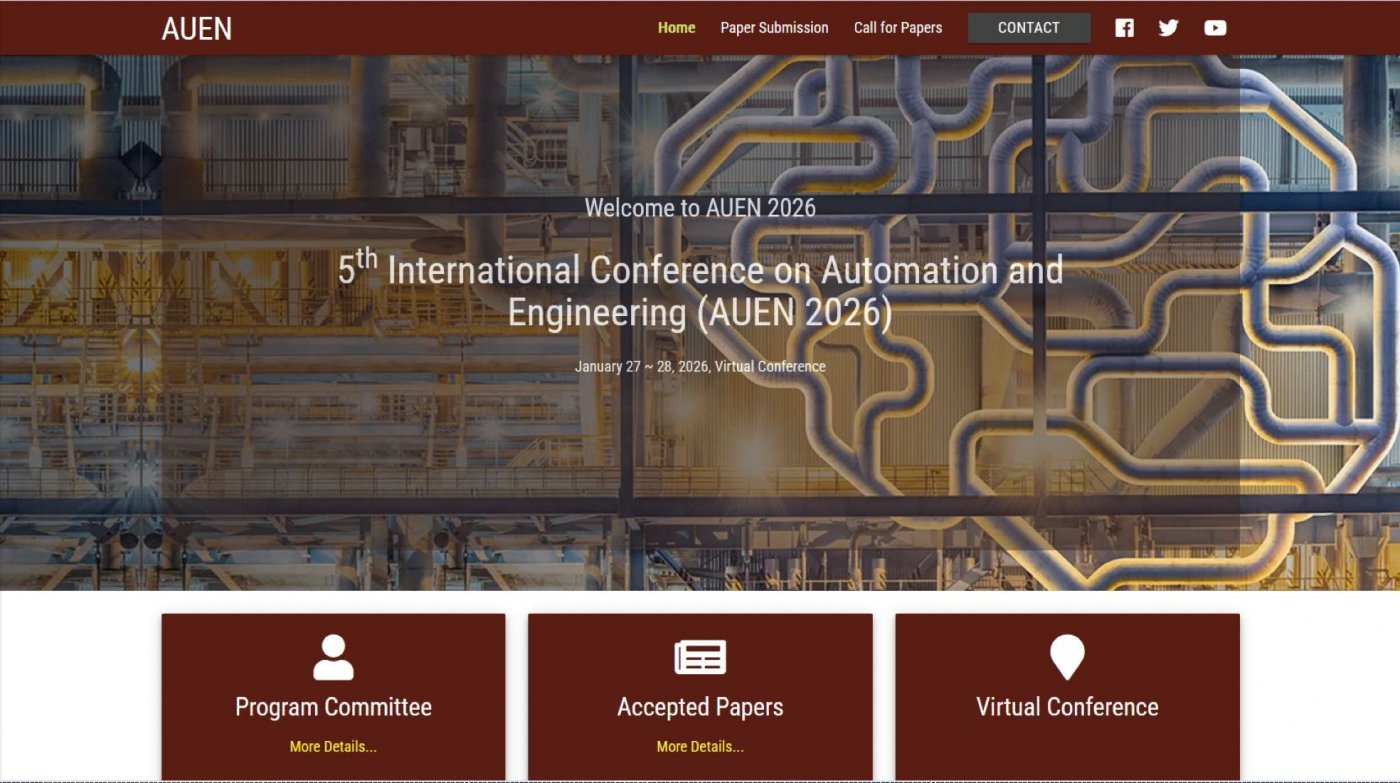Click the person icon on Program Committee card
Image resolution: width=1400 pixels, height=783 pixels.
[x=332, y=655]
